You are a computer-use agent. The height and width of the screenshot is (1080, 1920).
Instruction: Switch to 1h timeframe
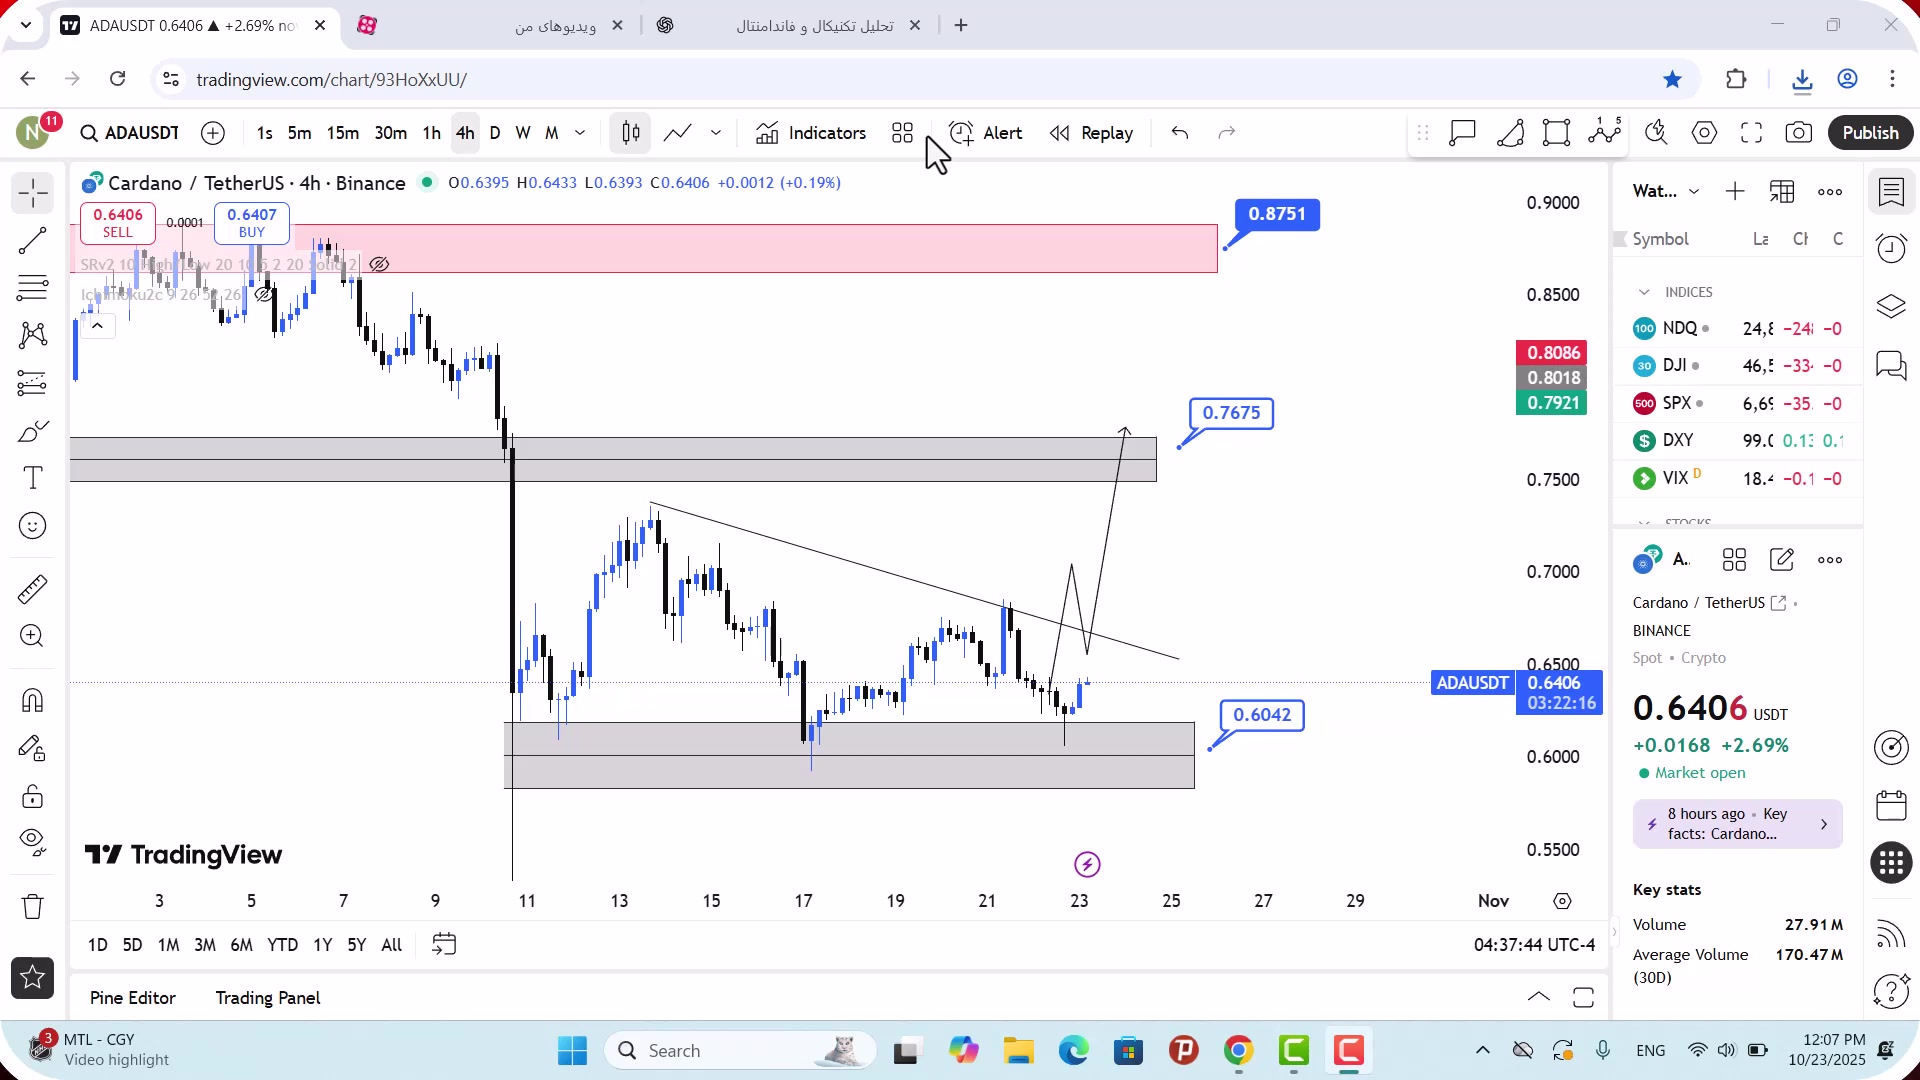pyautogui.click(x=431, y=133)
